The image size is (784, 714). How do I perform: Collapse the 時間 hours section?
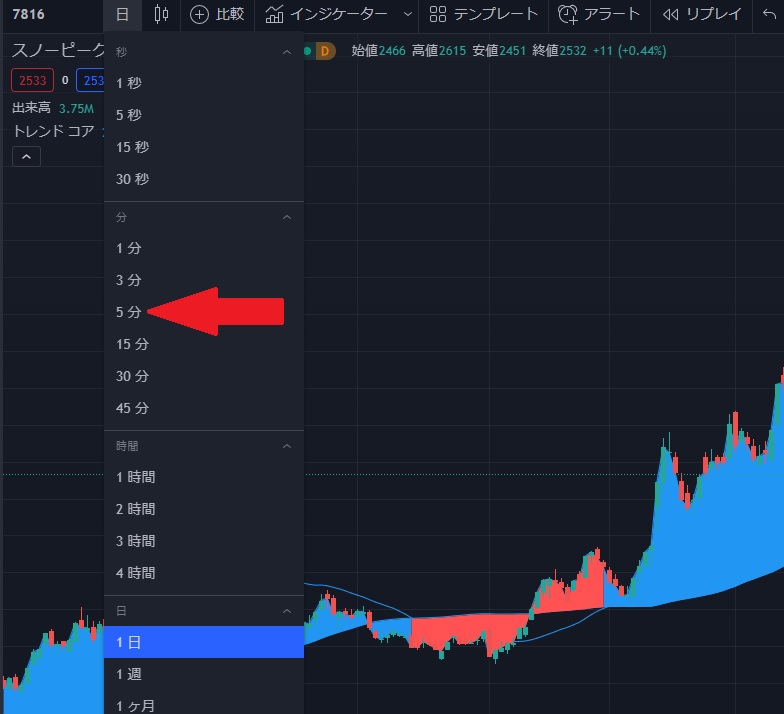[x=287, y=446]
